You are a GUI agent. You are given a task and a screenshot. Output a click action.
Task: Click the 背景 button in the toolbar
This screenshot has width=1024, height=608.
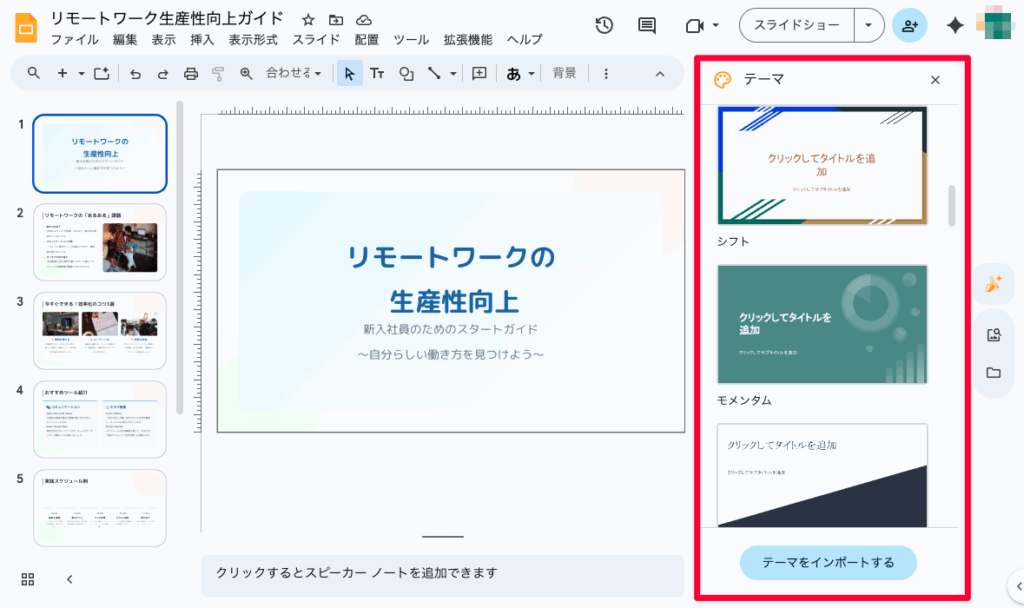[x=565, y=73]
